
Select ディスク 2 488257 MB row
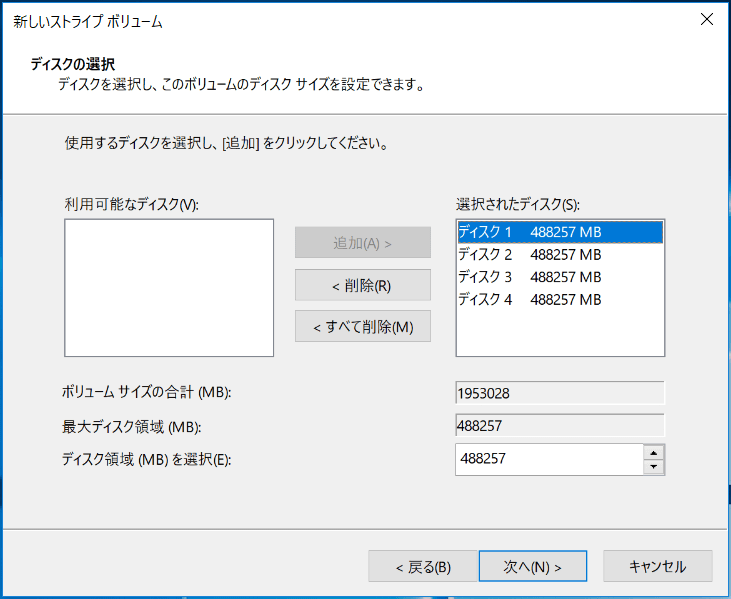point(560,255)
